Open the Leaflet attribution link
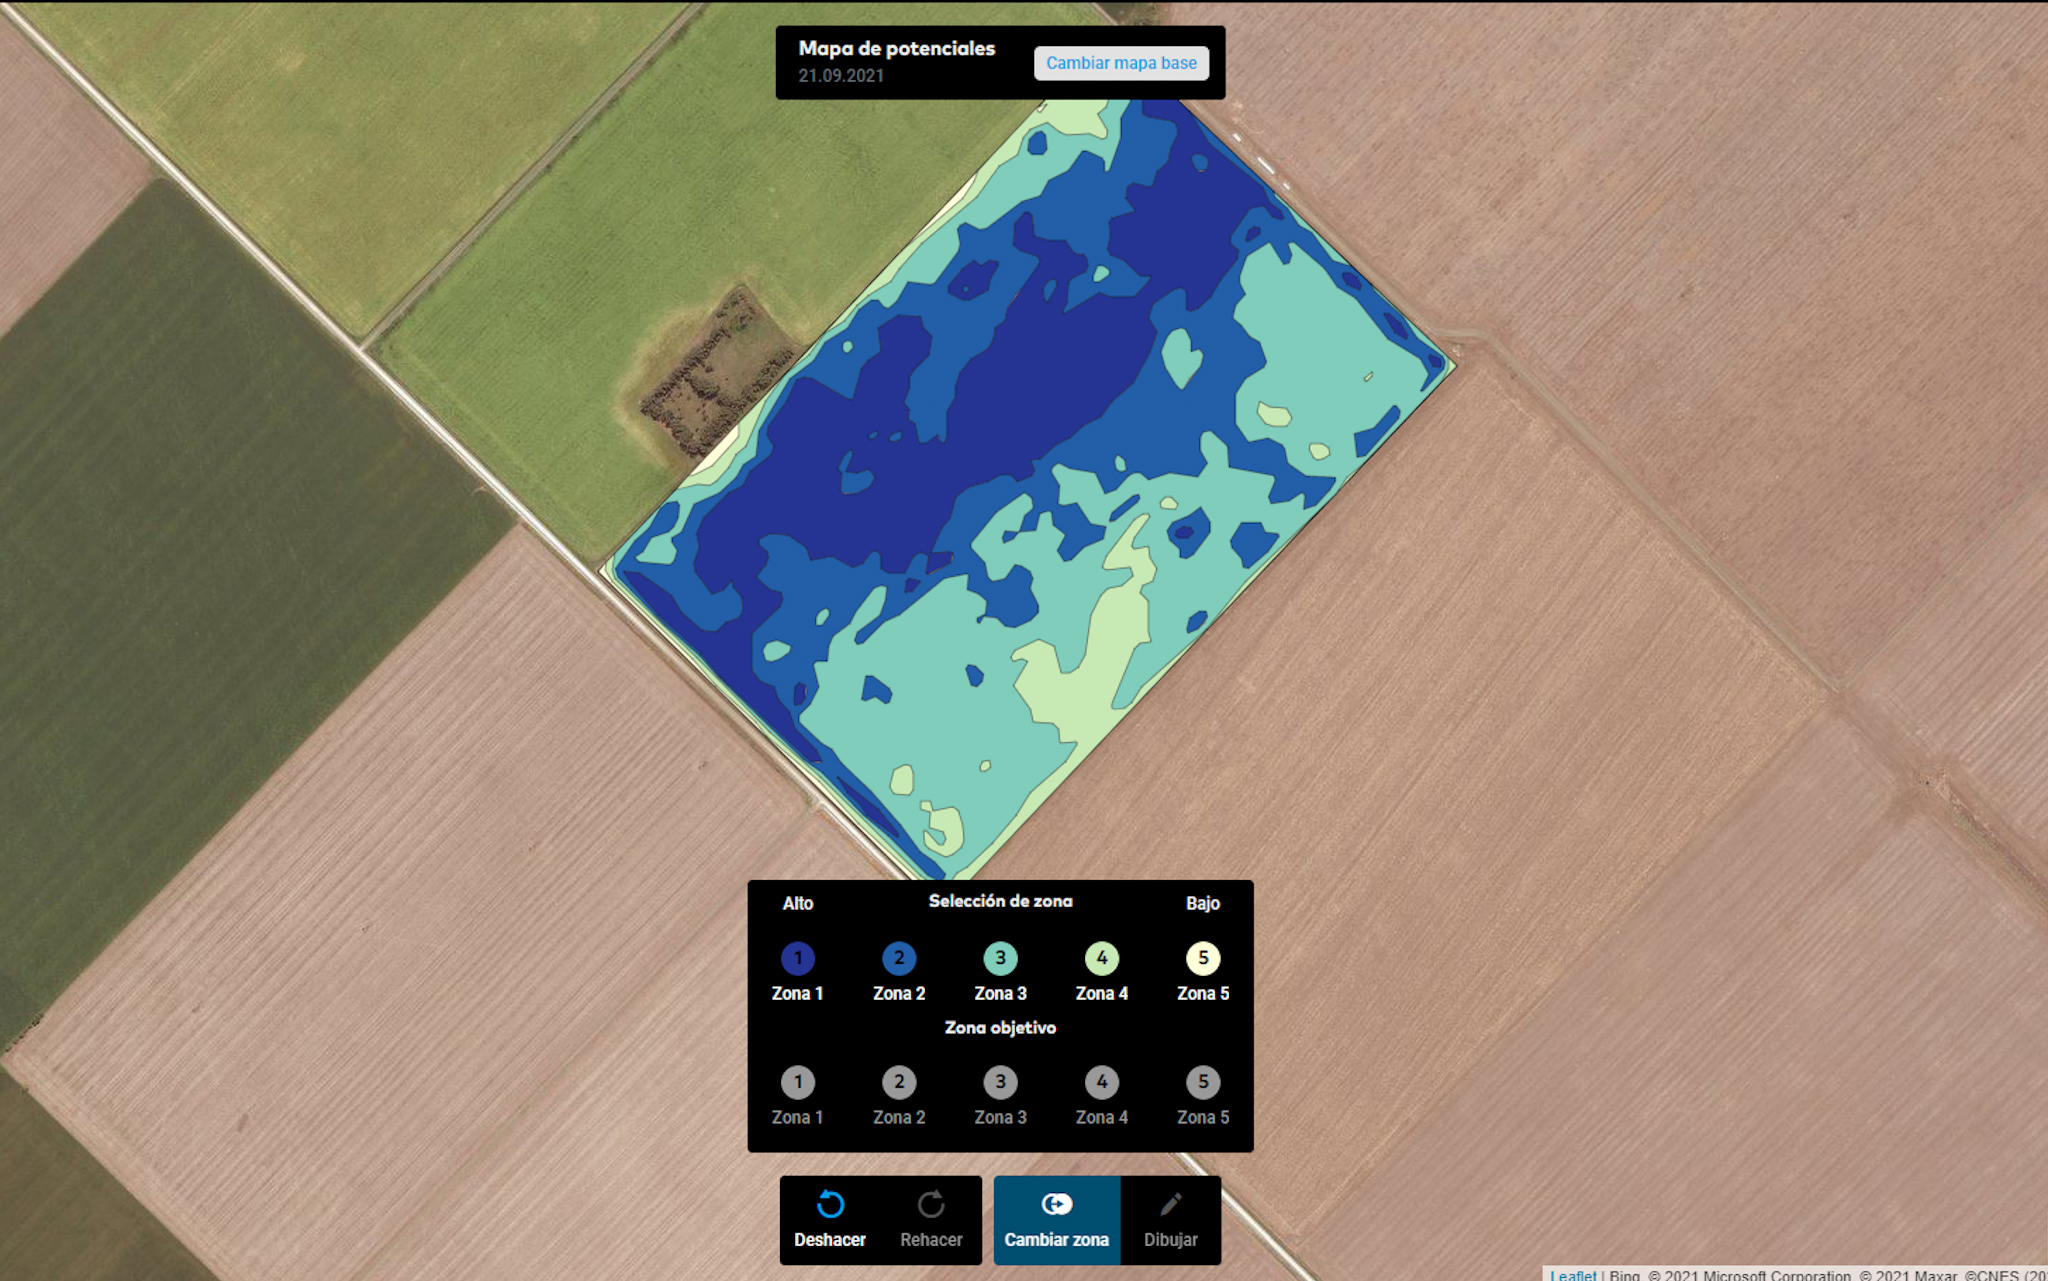 pyautogui.click(x=1573, y=1274)
